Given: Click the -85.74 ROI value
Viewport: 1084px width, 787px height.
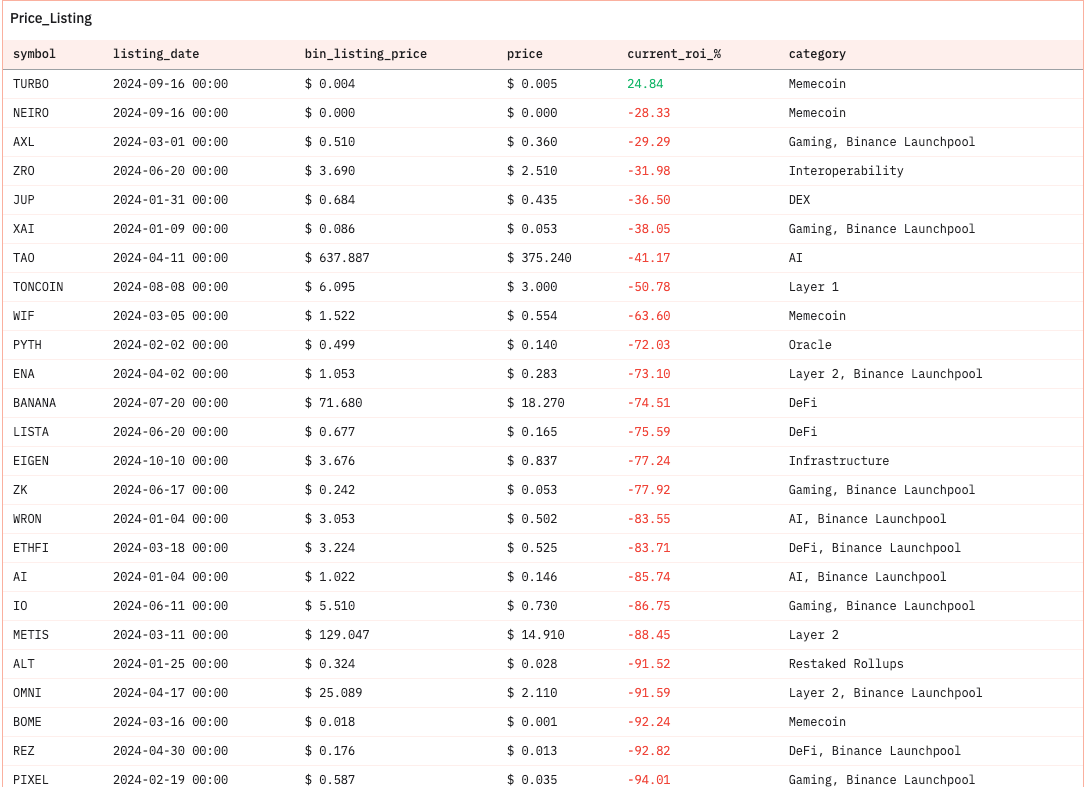Looking at the screenshot, I should (648, 577).
